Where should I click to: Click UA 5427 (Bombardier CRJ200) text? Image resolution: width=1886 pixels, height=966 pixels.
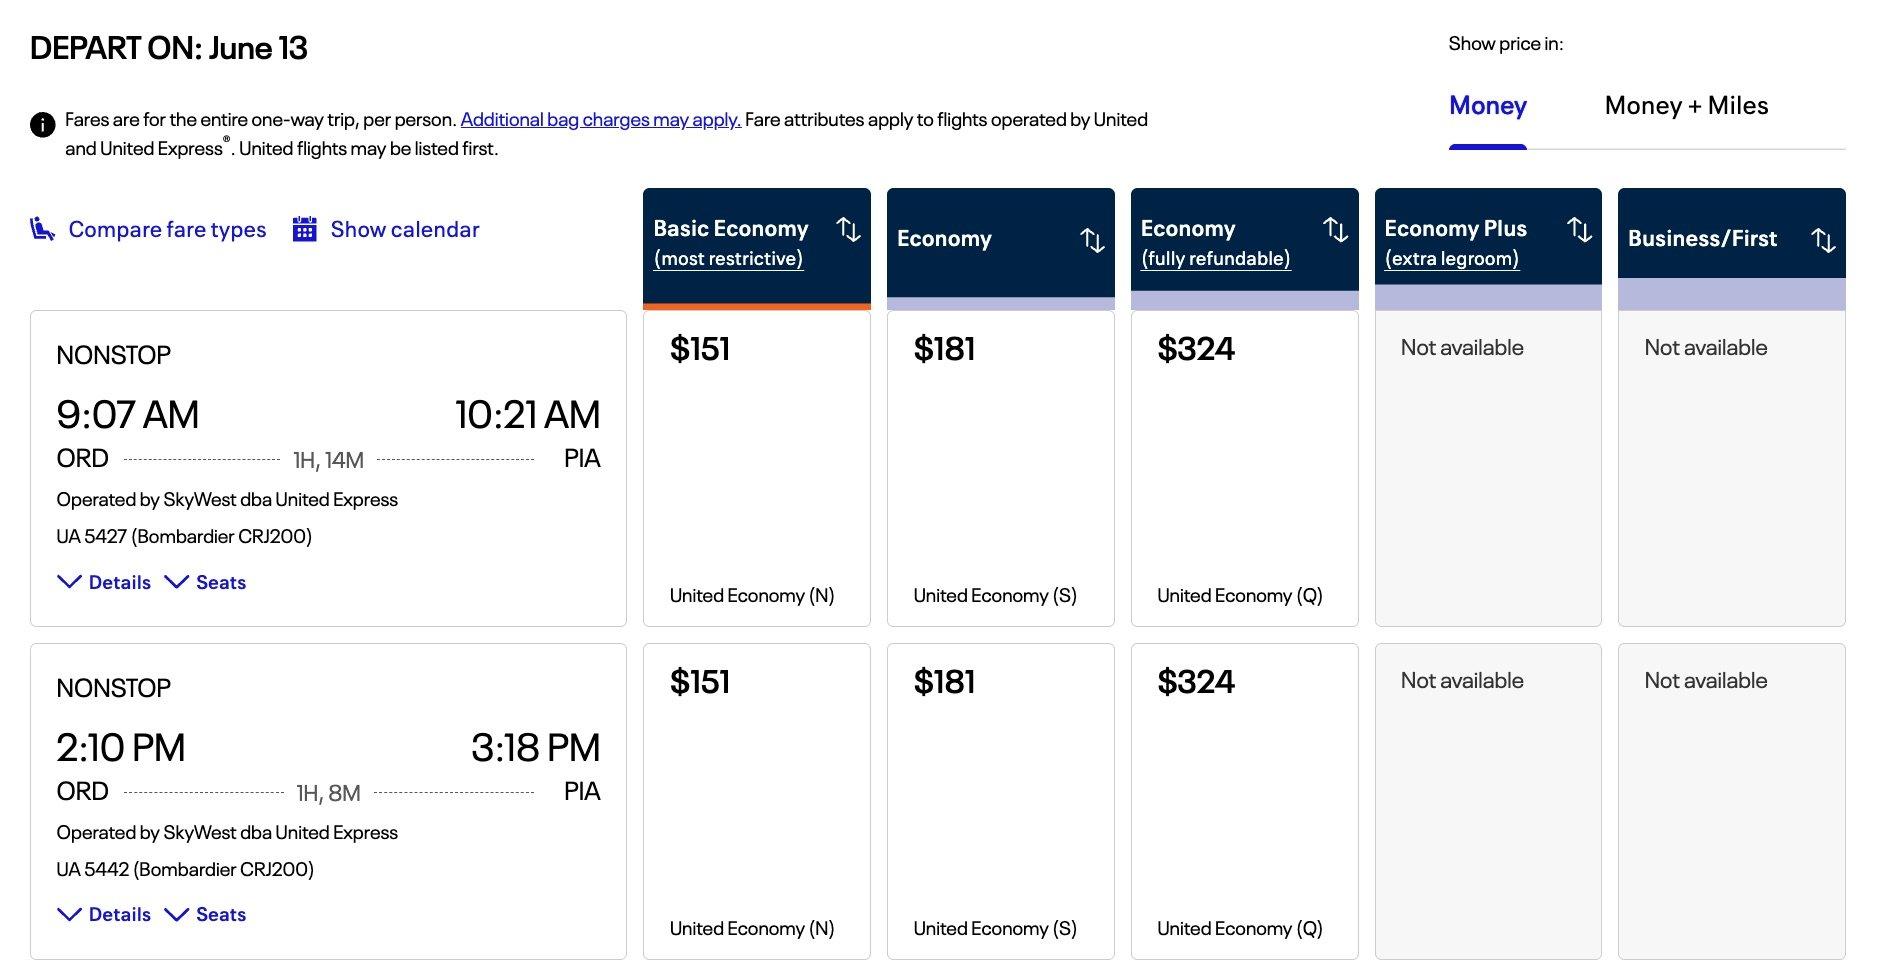(x=184, y=536)
